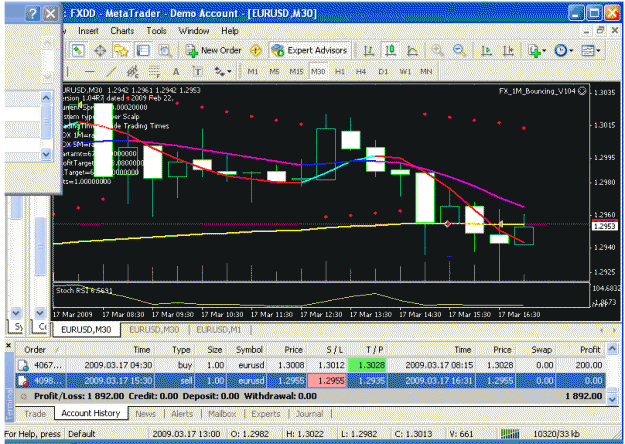Viewport: 625px width, 444px height.
Task: Select the active EURUSD,M30 chart tab
Action: point(86,330)
